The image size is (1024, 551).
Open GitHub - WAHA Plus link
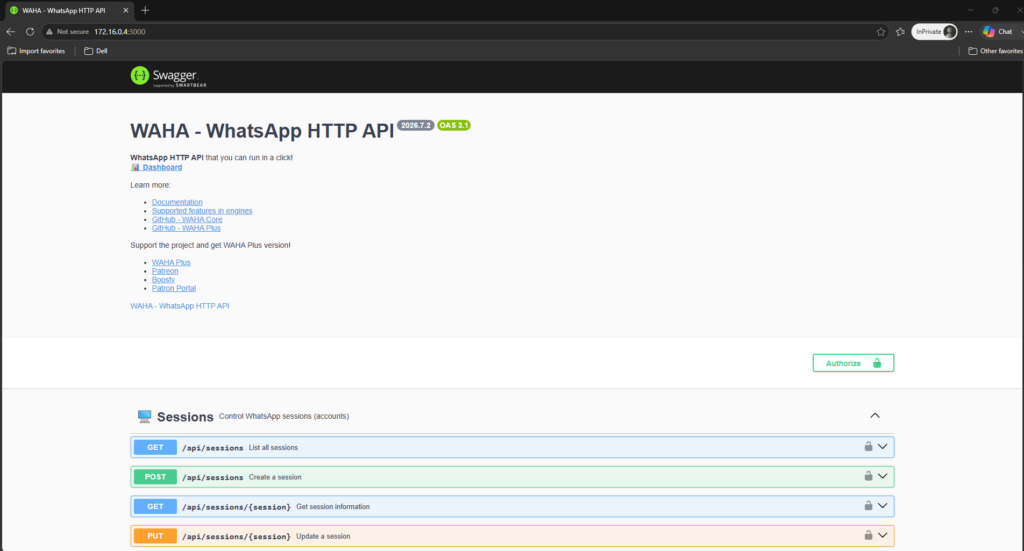pyautogui.click(x=186, y=228)
